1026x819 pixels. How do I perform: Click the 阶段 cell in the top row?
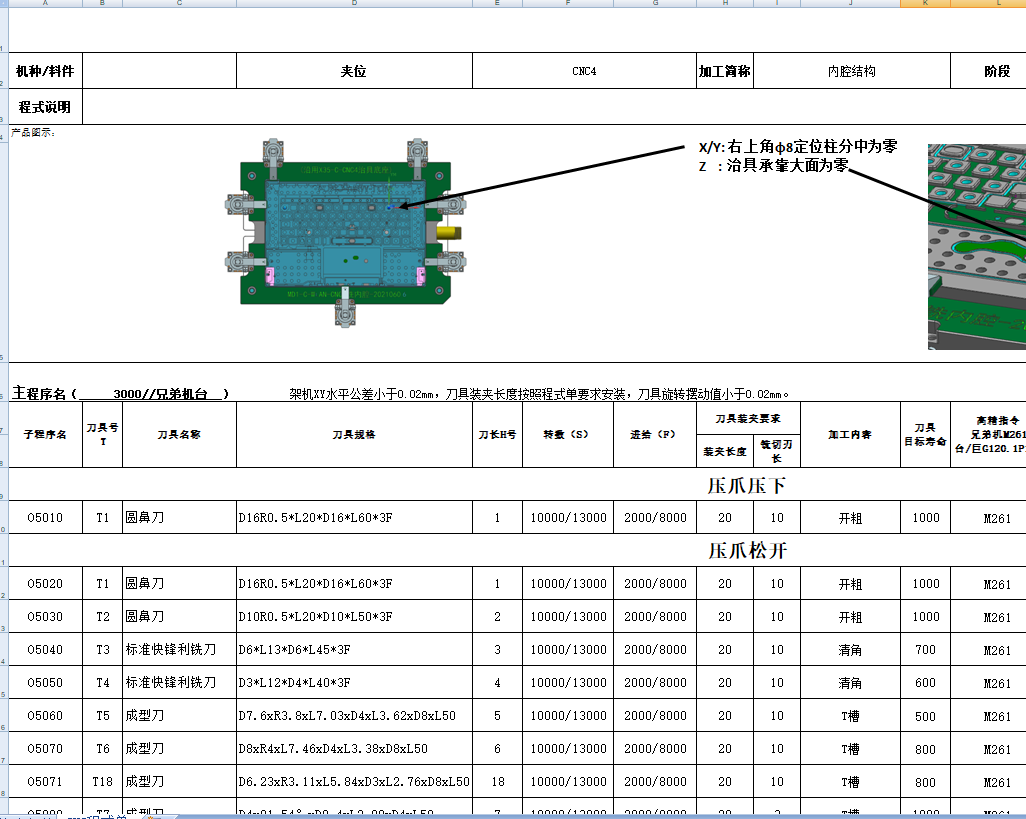click(987, 70)
